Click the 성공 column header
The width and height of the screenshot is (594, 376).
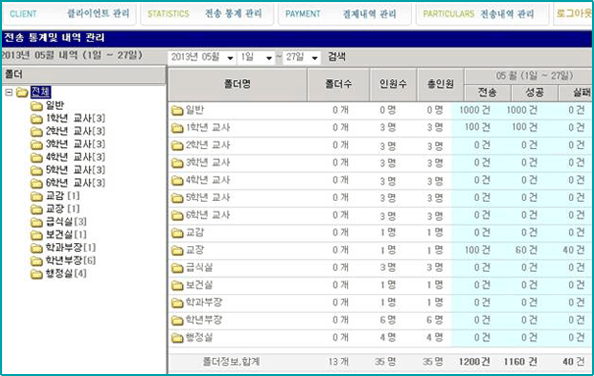(535, 92)
